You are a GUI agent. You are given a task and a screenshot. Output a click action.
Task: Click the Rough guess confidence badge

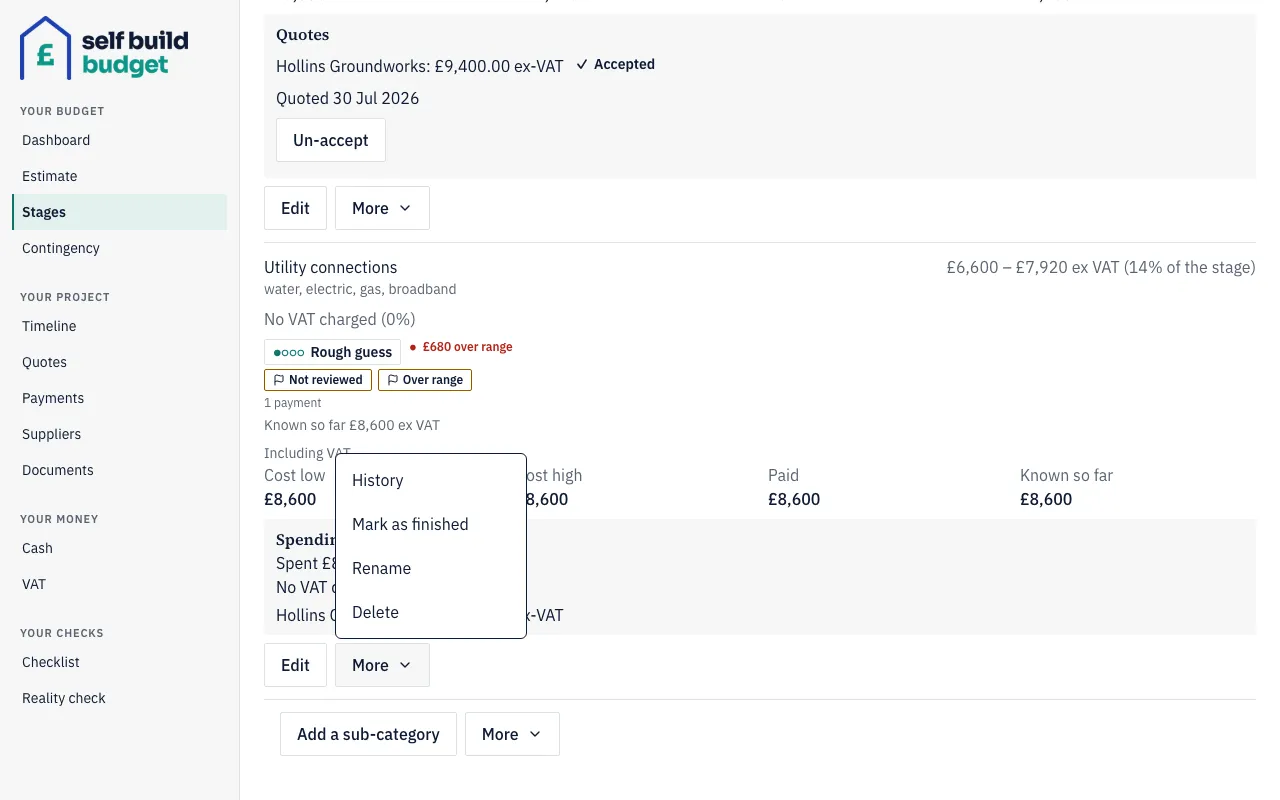[332, 352]
